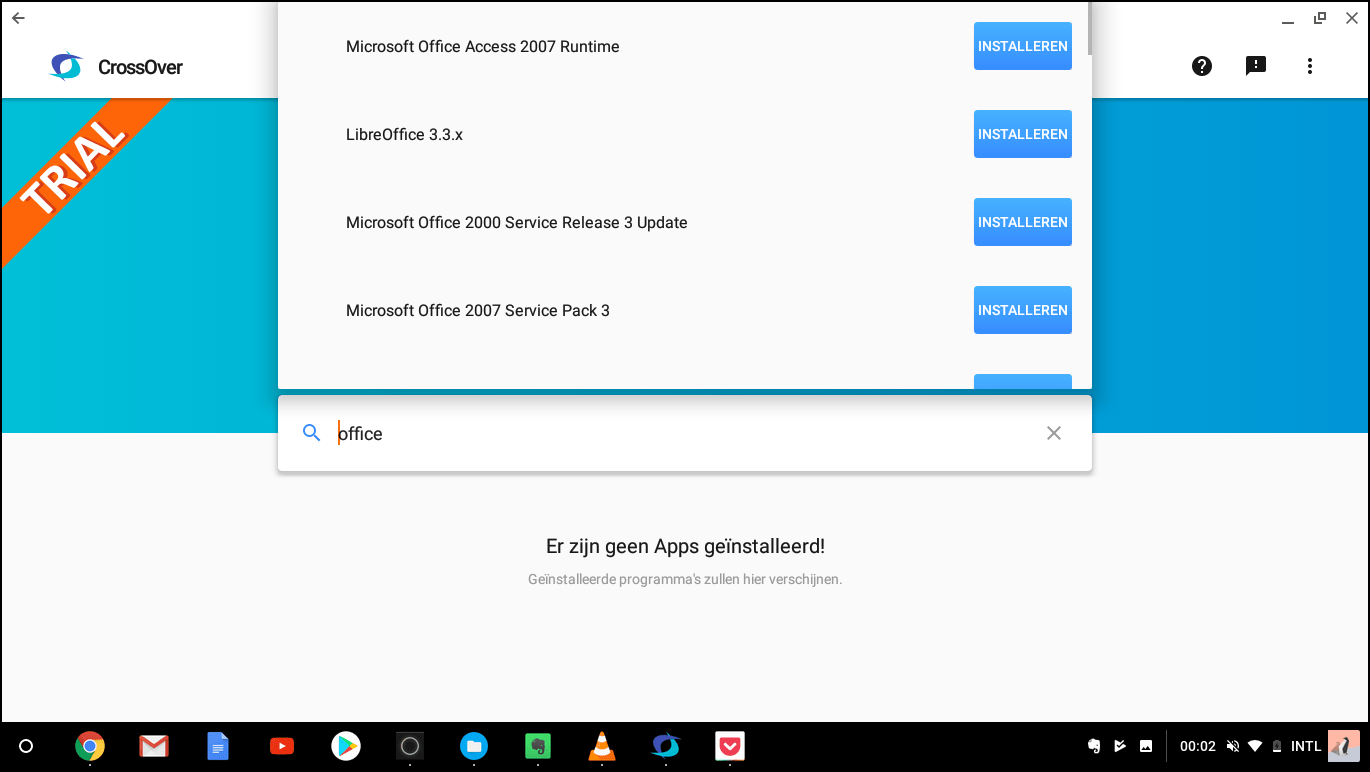Viewport: 1370px width, 772px height.
Task: Restore the CrossOver window size
Action: 1320,18
